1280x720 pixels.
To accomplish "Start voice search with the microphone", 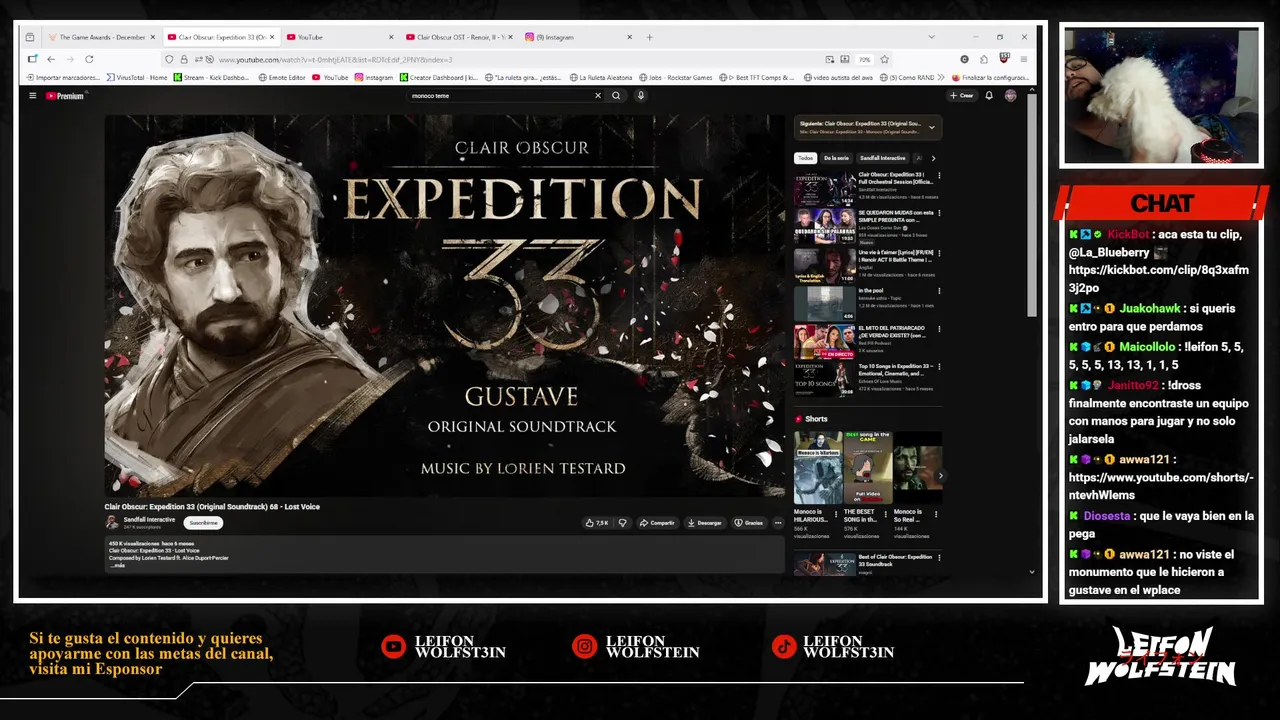I will pyautogui.click(x=641, y=96).
